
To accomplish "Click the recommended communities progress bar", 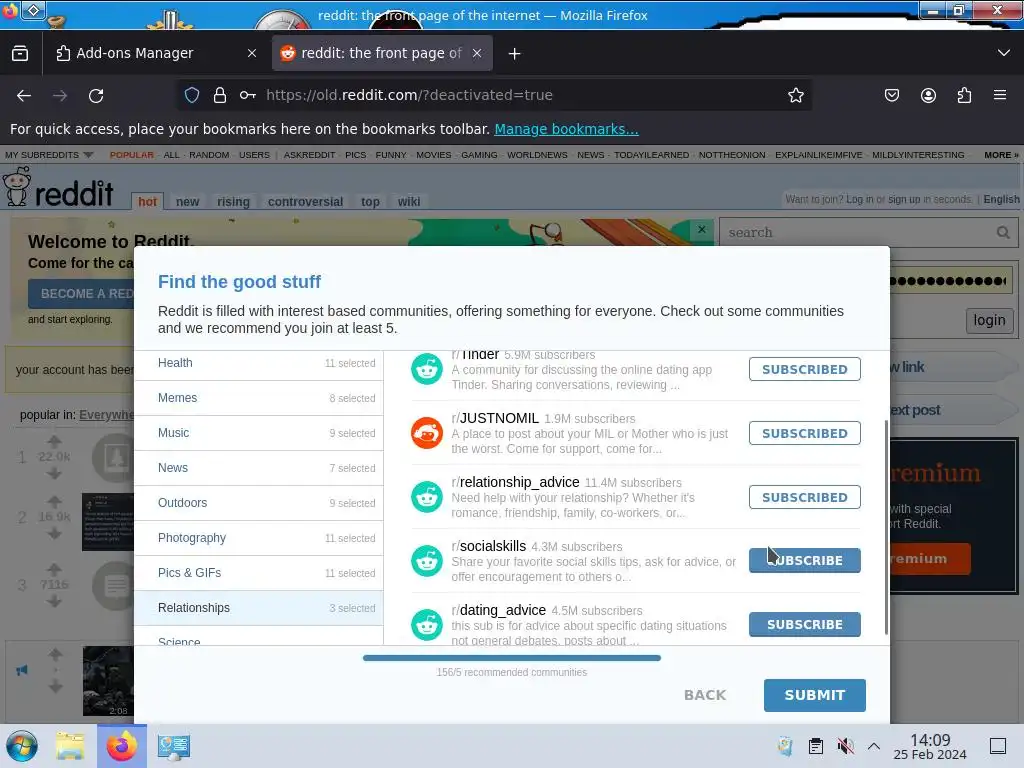I will [512, 658].
